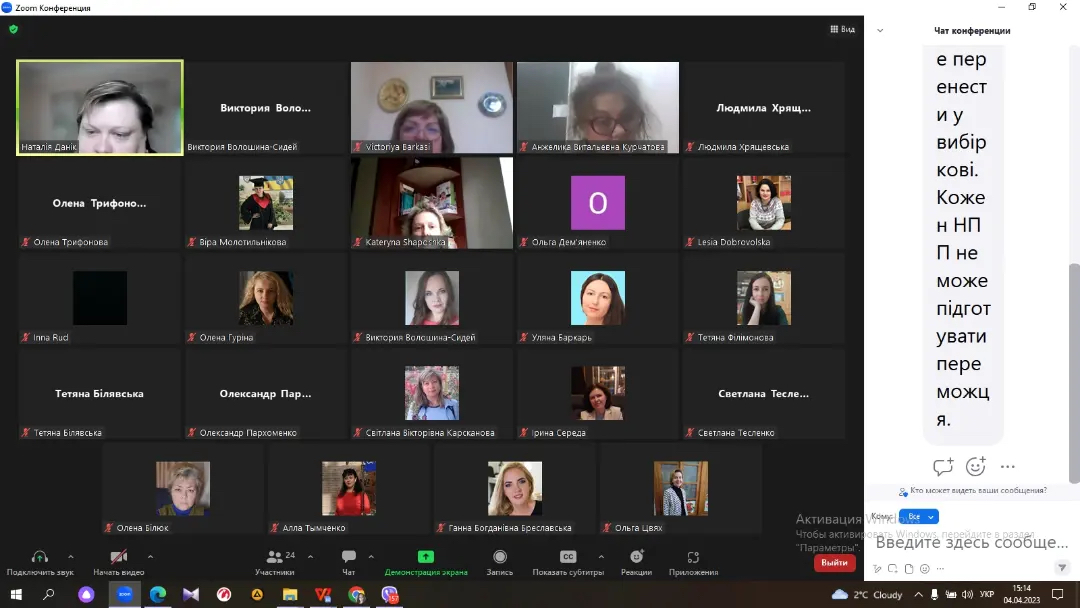Image resolution: width=1080 pixels, height=608 pixels.
Task: Join audio with Подключить звук button
Action: 40,557
